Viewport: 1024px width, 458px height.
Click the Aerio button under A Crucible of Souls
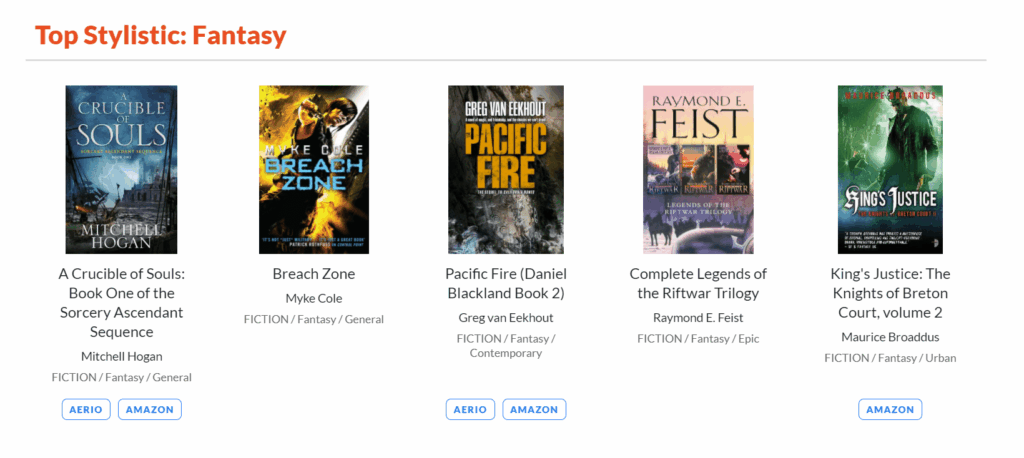click(86, 409)
